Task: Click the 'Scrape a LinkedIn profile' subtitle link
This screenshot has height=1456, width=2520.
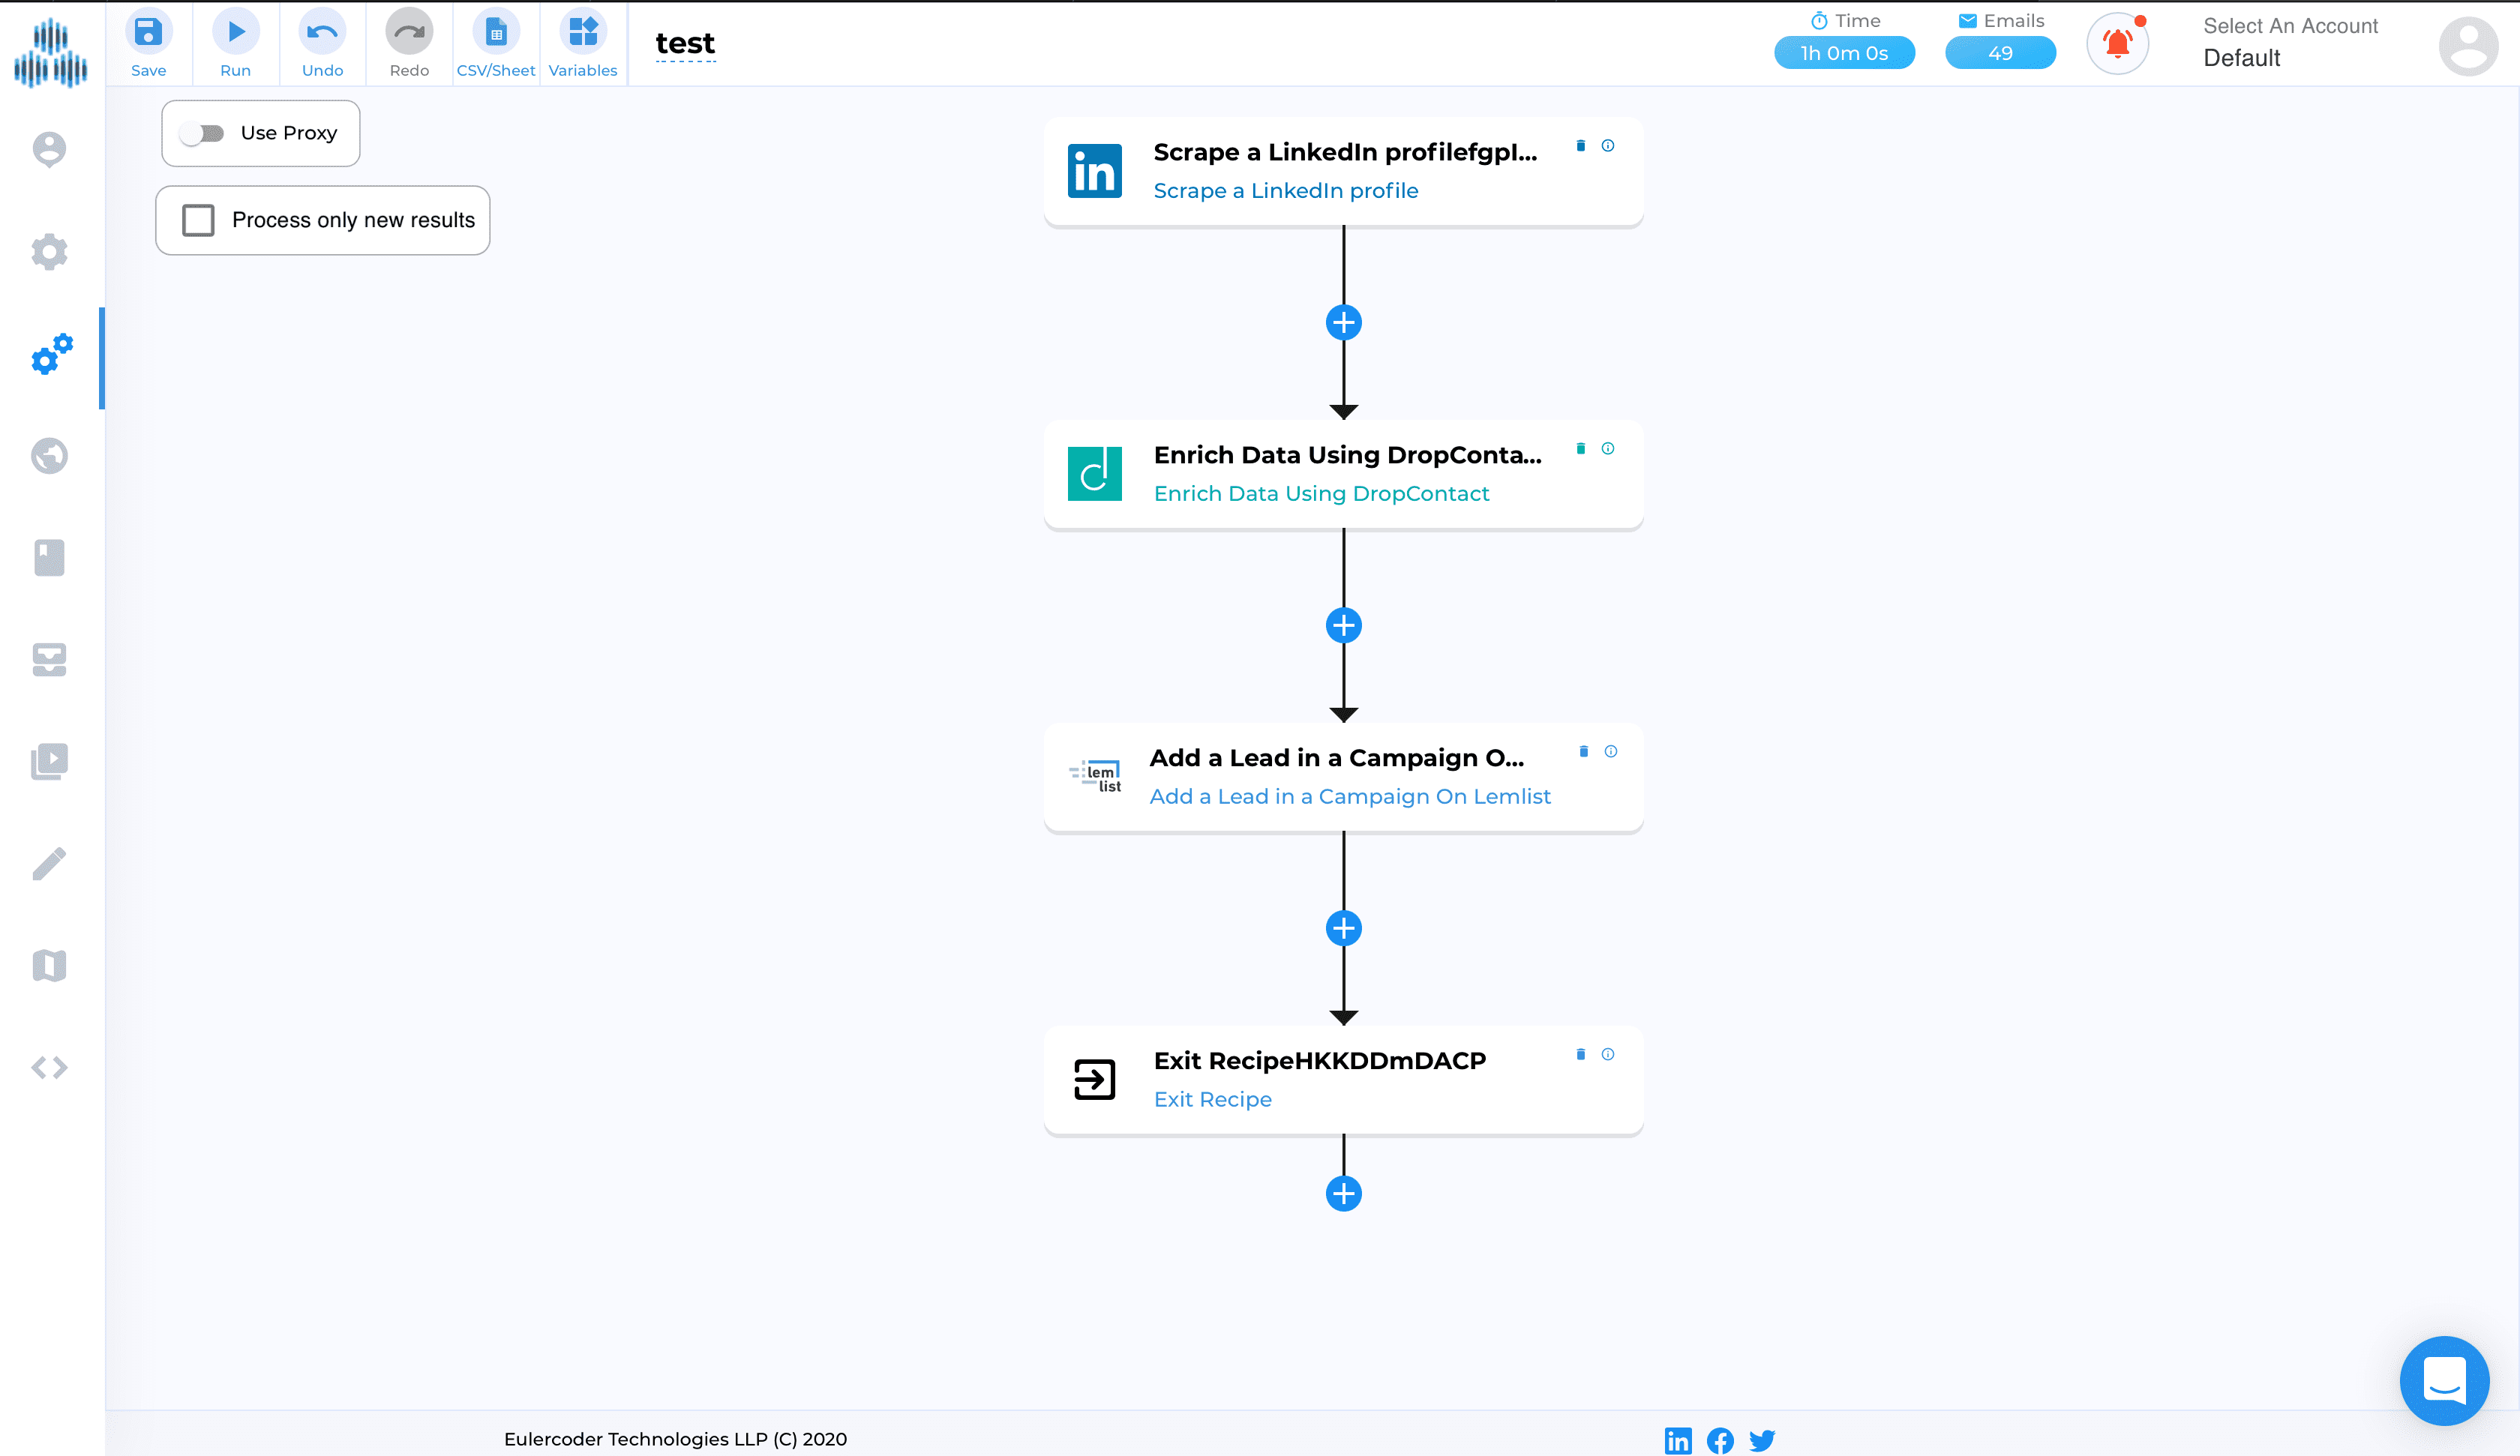Action: tap(1285, 191)
